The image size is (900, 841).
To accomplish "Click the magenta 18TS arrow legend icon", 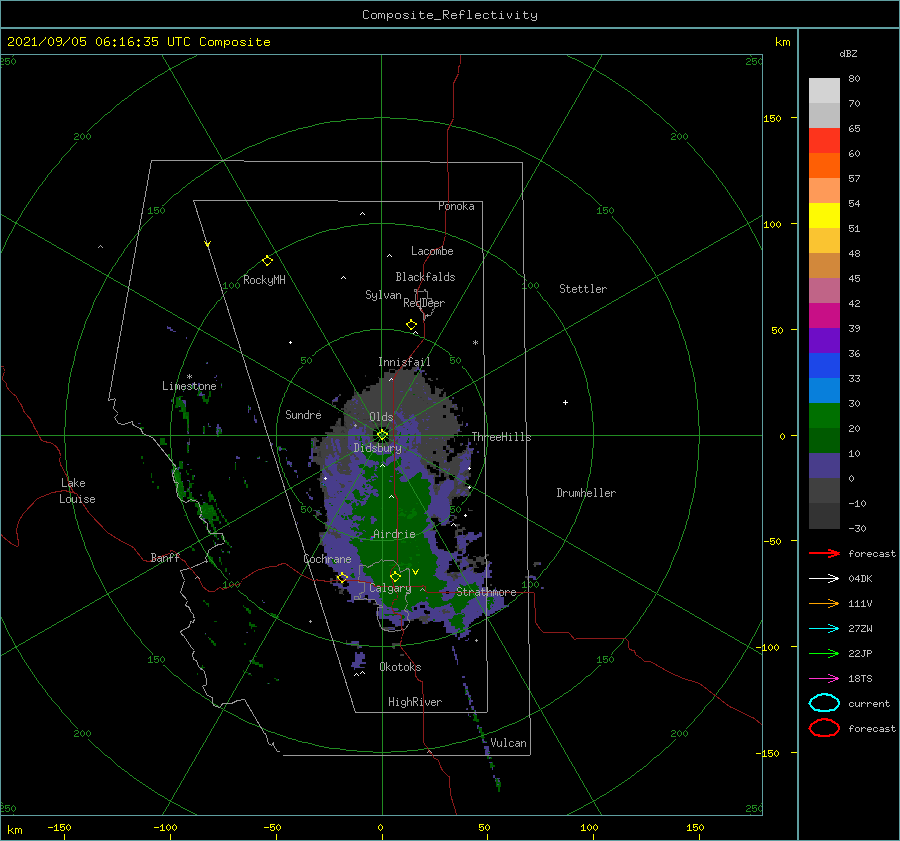I will [x=824, y=679].
